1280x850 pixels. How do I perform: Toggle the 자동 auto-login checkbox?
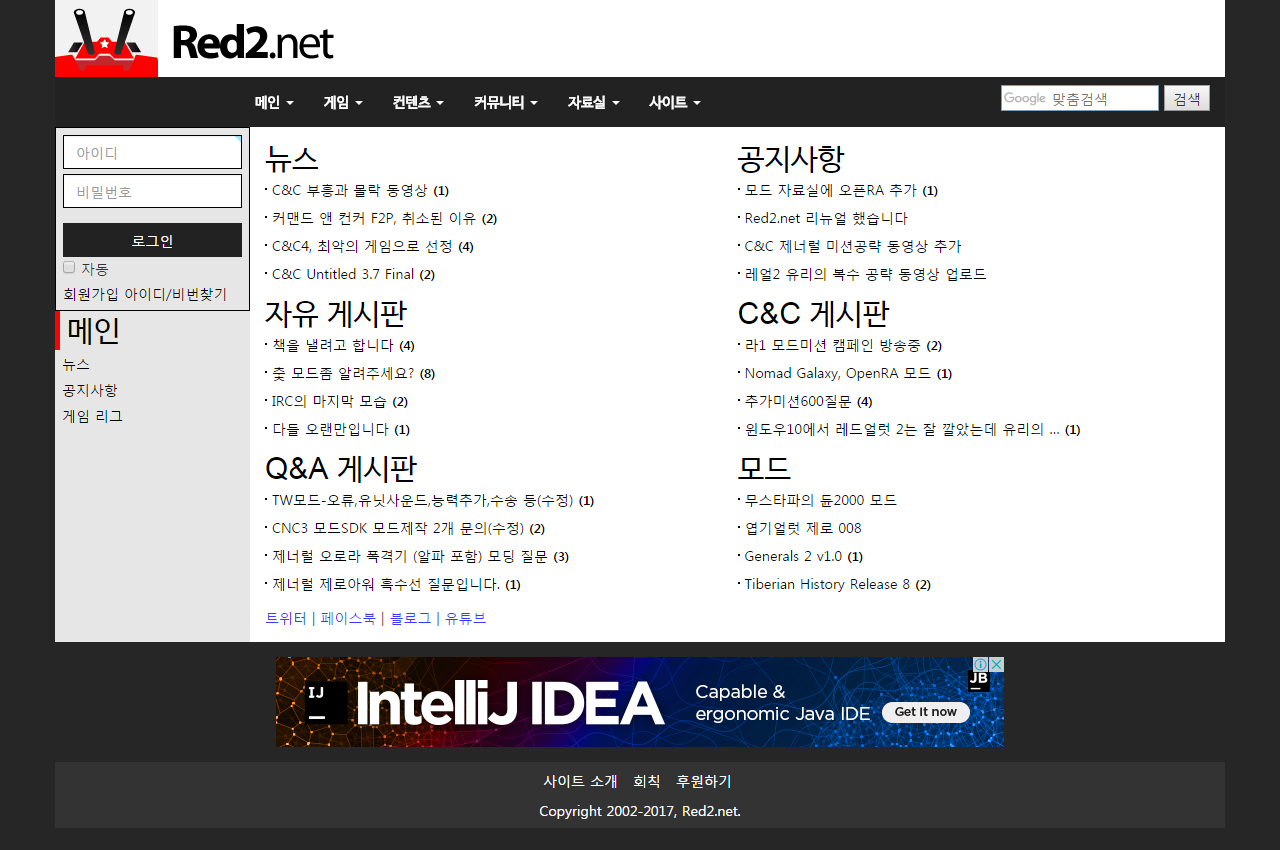pos(69,267)
